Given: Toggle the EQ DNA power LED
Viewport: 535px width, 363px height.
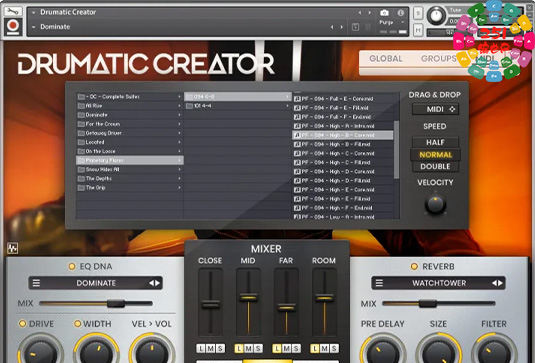Looking at the screenshot, I should click(72, 266).
